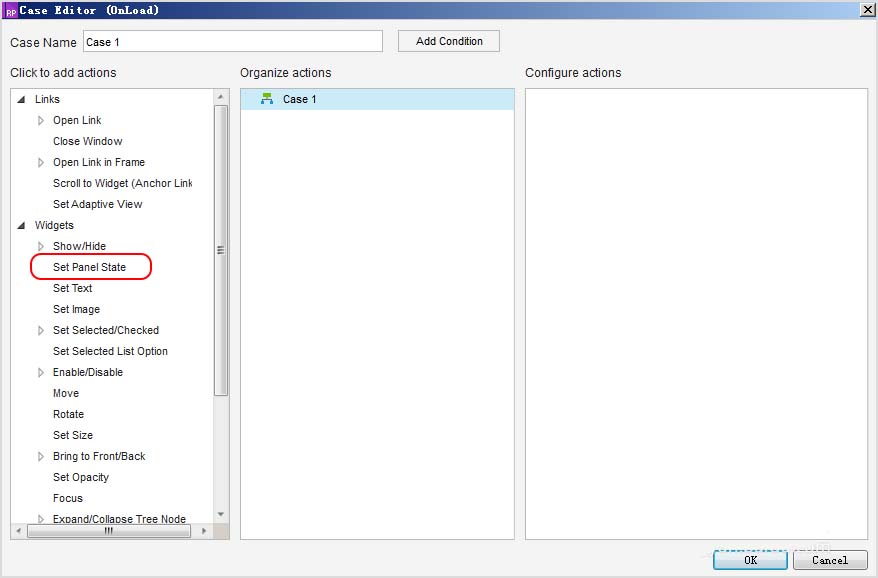The height and width of the screenshot is (578, 878).
Task: Expand the Open Link options
Action: point(41,120)
